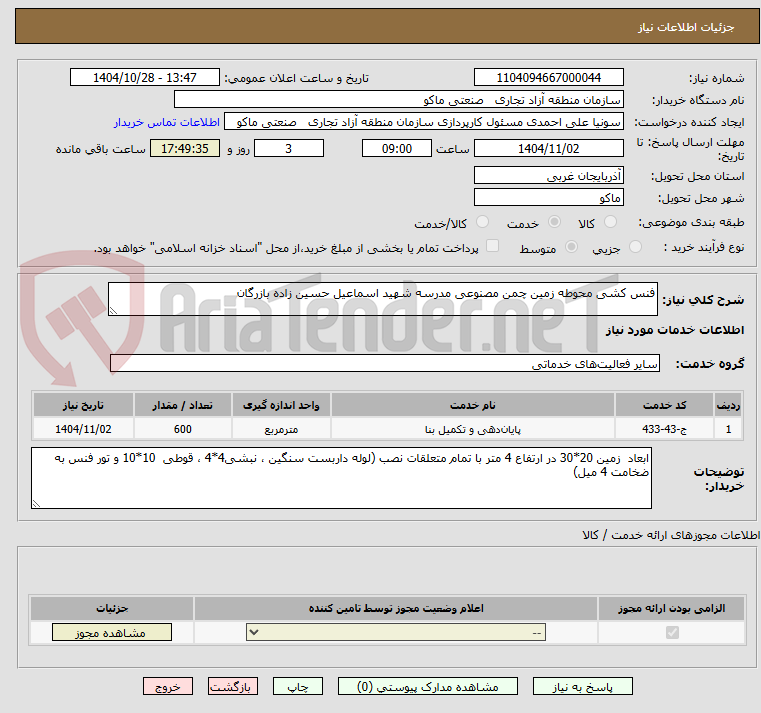This screenshot has width=761, height=713.
Task: Click the توضیحات خریدار notes textarea
Action: coord(342,478)
